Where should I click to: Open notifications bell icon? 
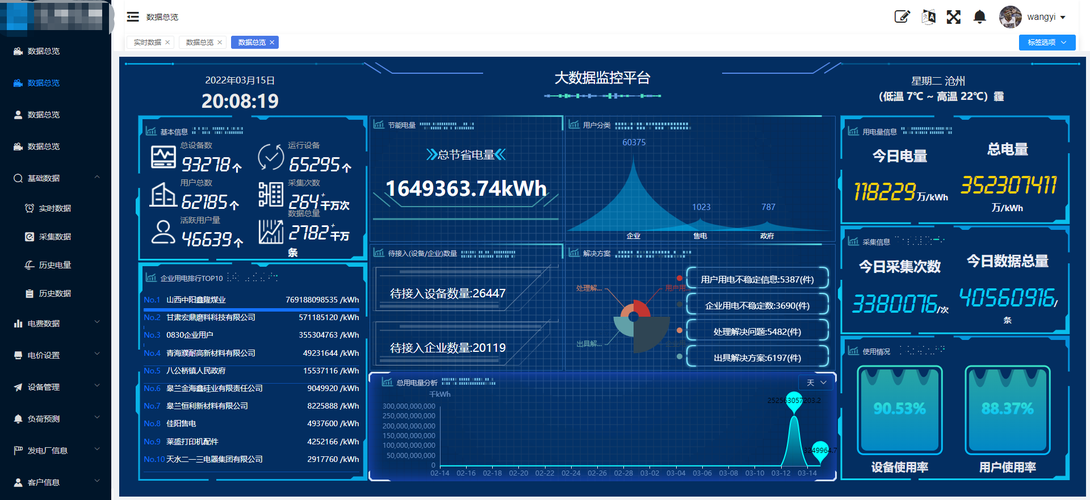tap(979, 17)
